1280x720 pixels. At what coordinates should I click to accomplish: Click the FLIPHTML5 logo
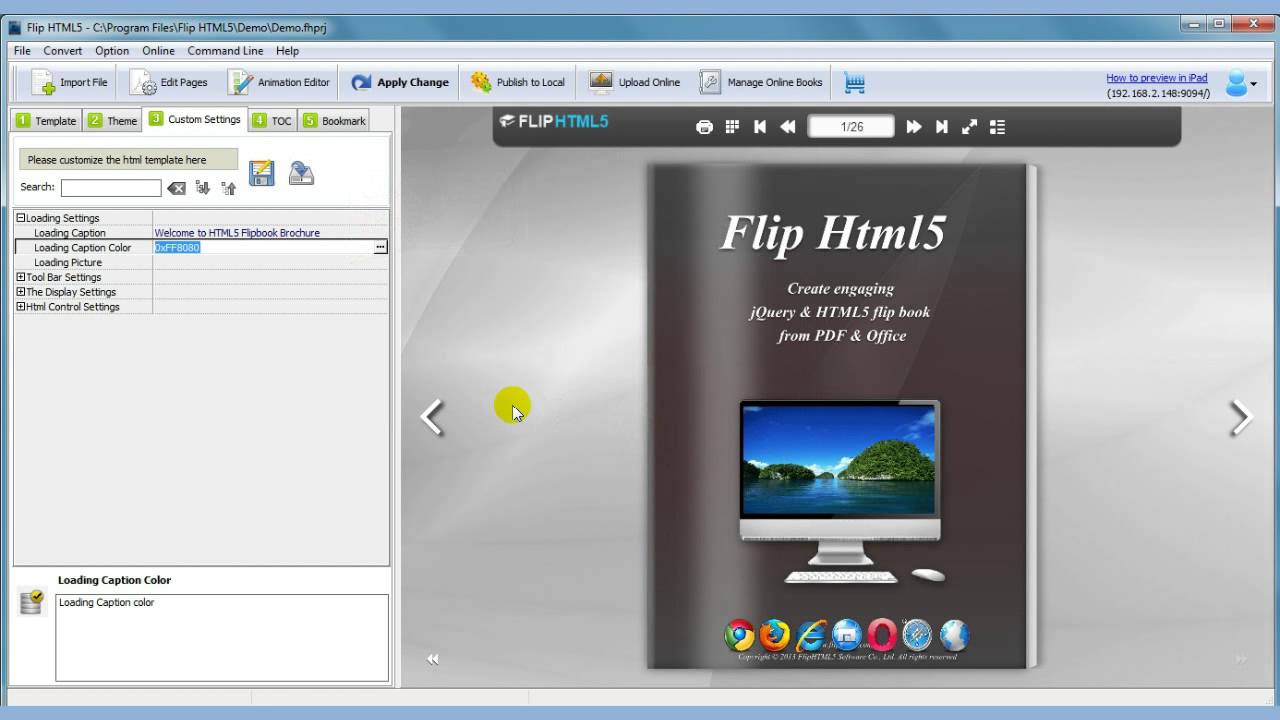pos(554,122)
